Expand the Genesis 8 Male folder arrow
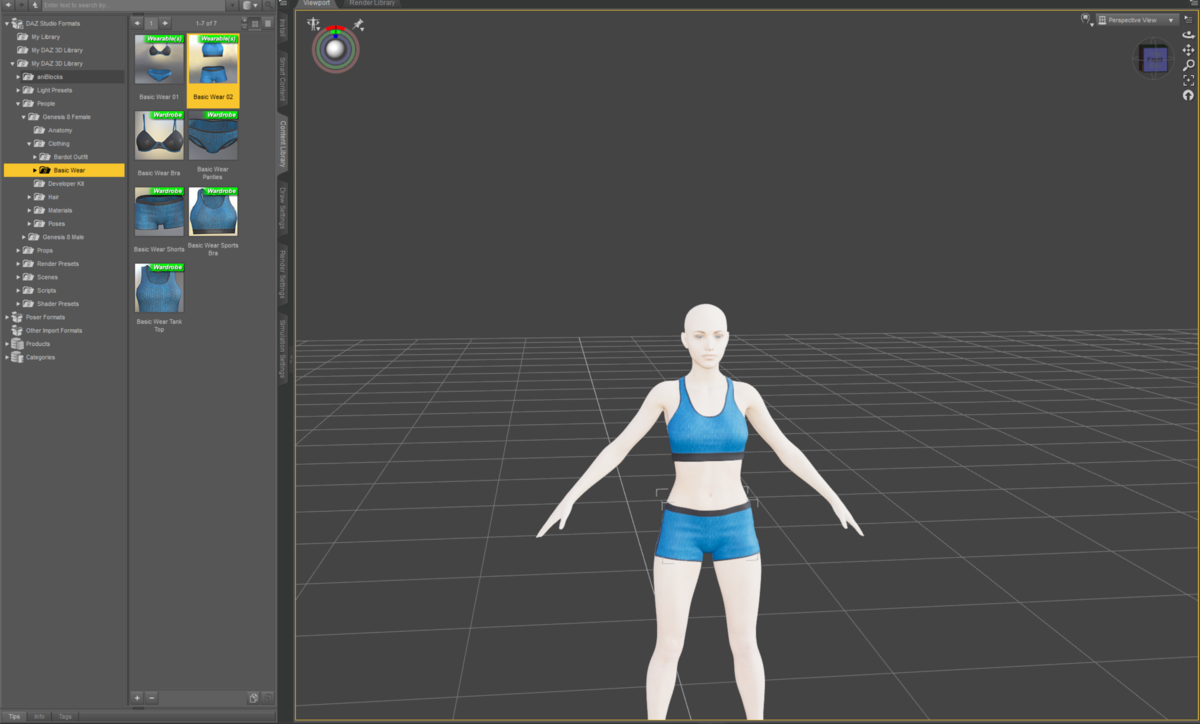The height and width of the screenshot is (724, 1200). (24, 237)
